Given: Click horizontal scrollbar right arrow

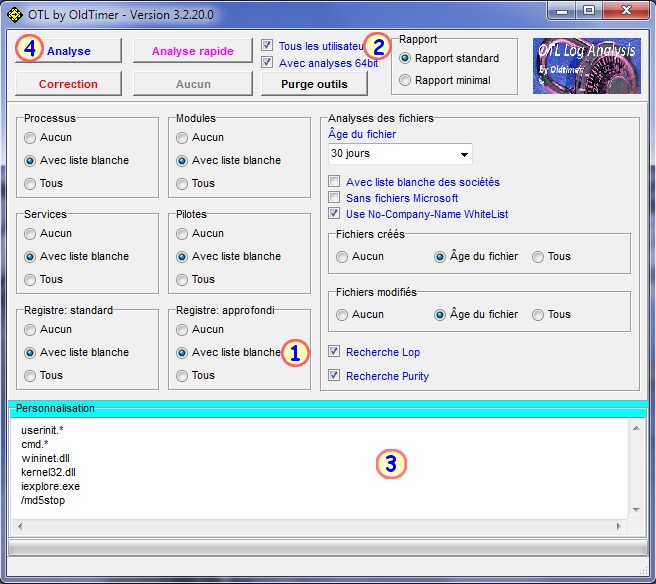Looking at the screenshot, I should [619, 526].
